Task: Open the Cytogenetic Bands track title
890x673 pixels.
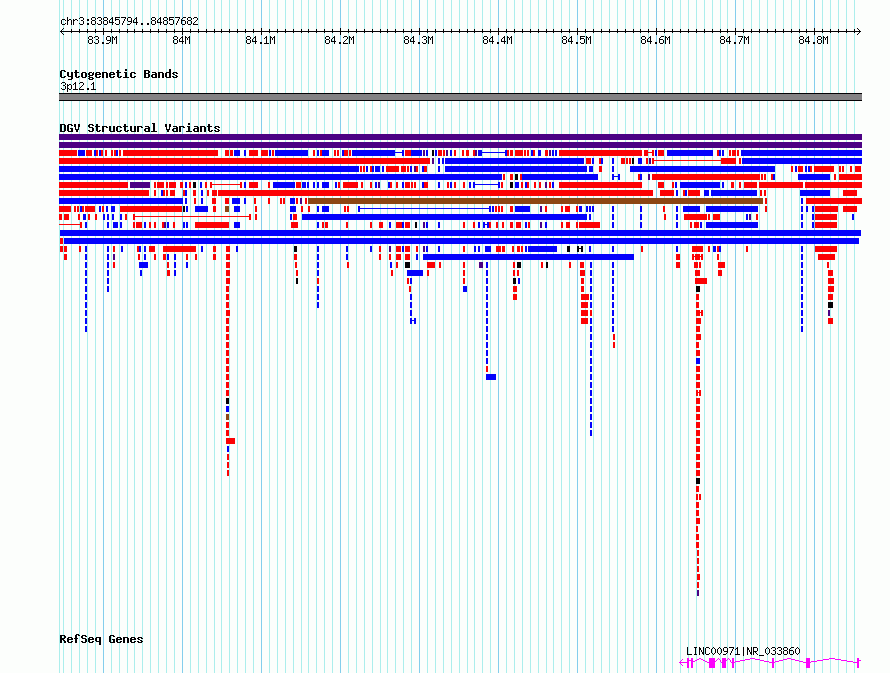Action: click(119, 74)
